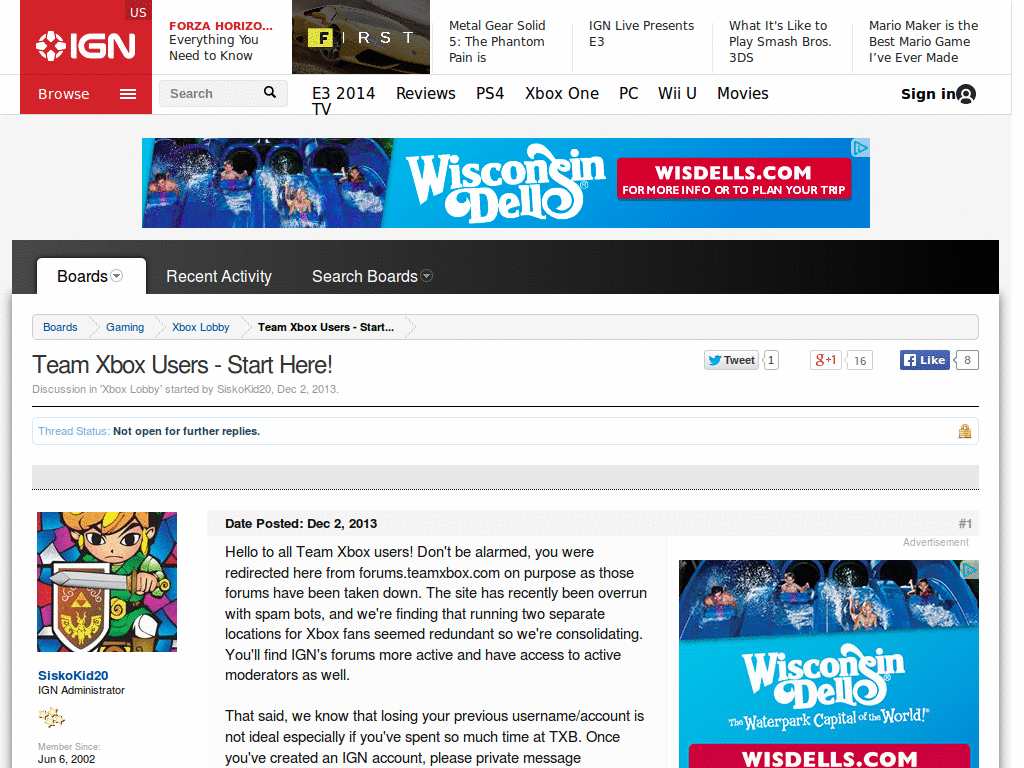The height and width of the screenshot is (768, 1024).
Task: Click the Date Posted: Dec 2, 2013 text
Action: pos(301,523)
